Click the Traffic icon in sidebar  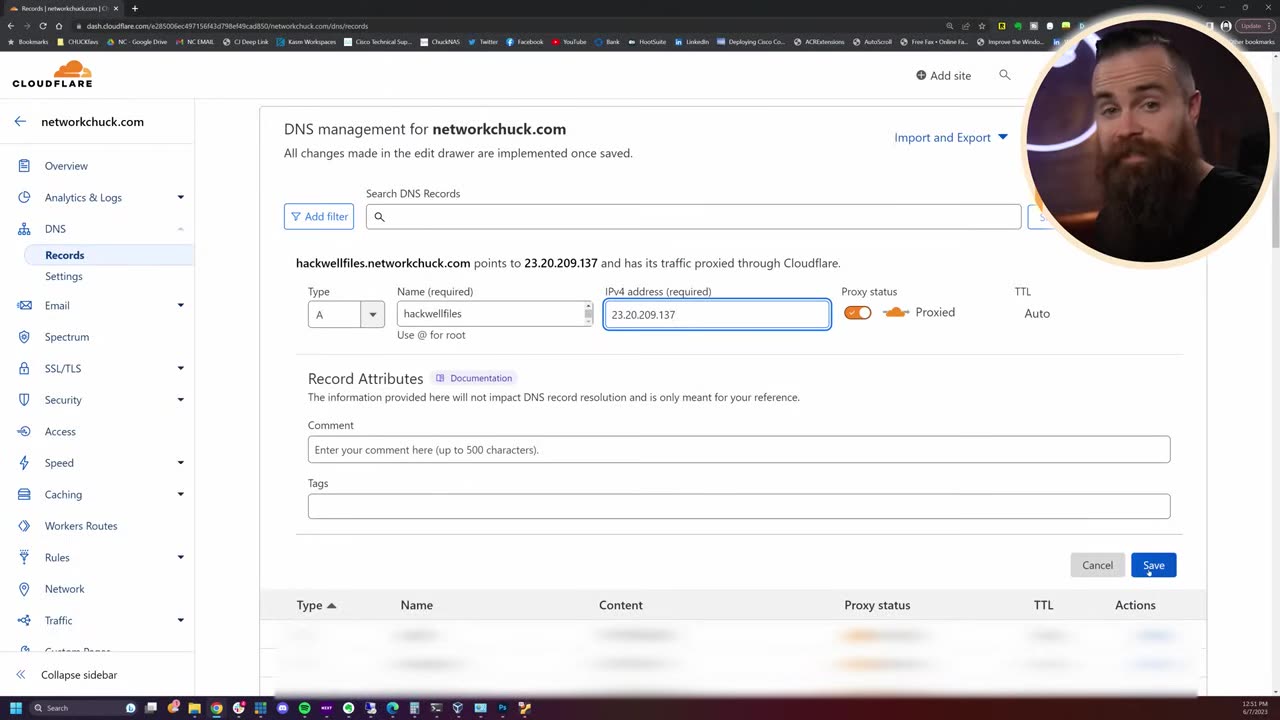coord(24,621)
